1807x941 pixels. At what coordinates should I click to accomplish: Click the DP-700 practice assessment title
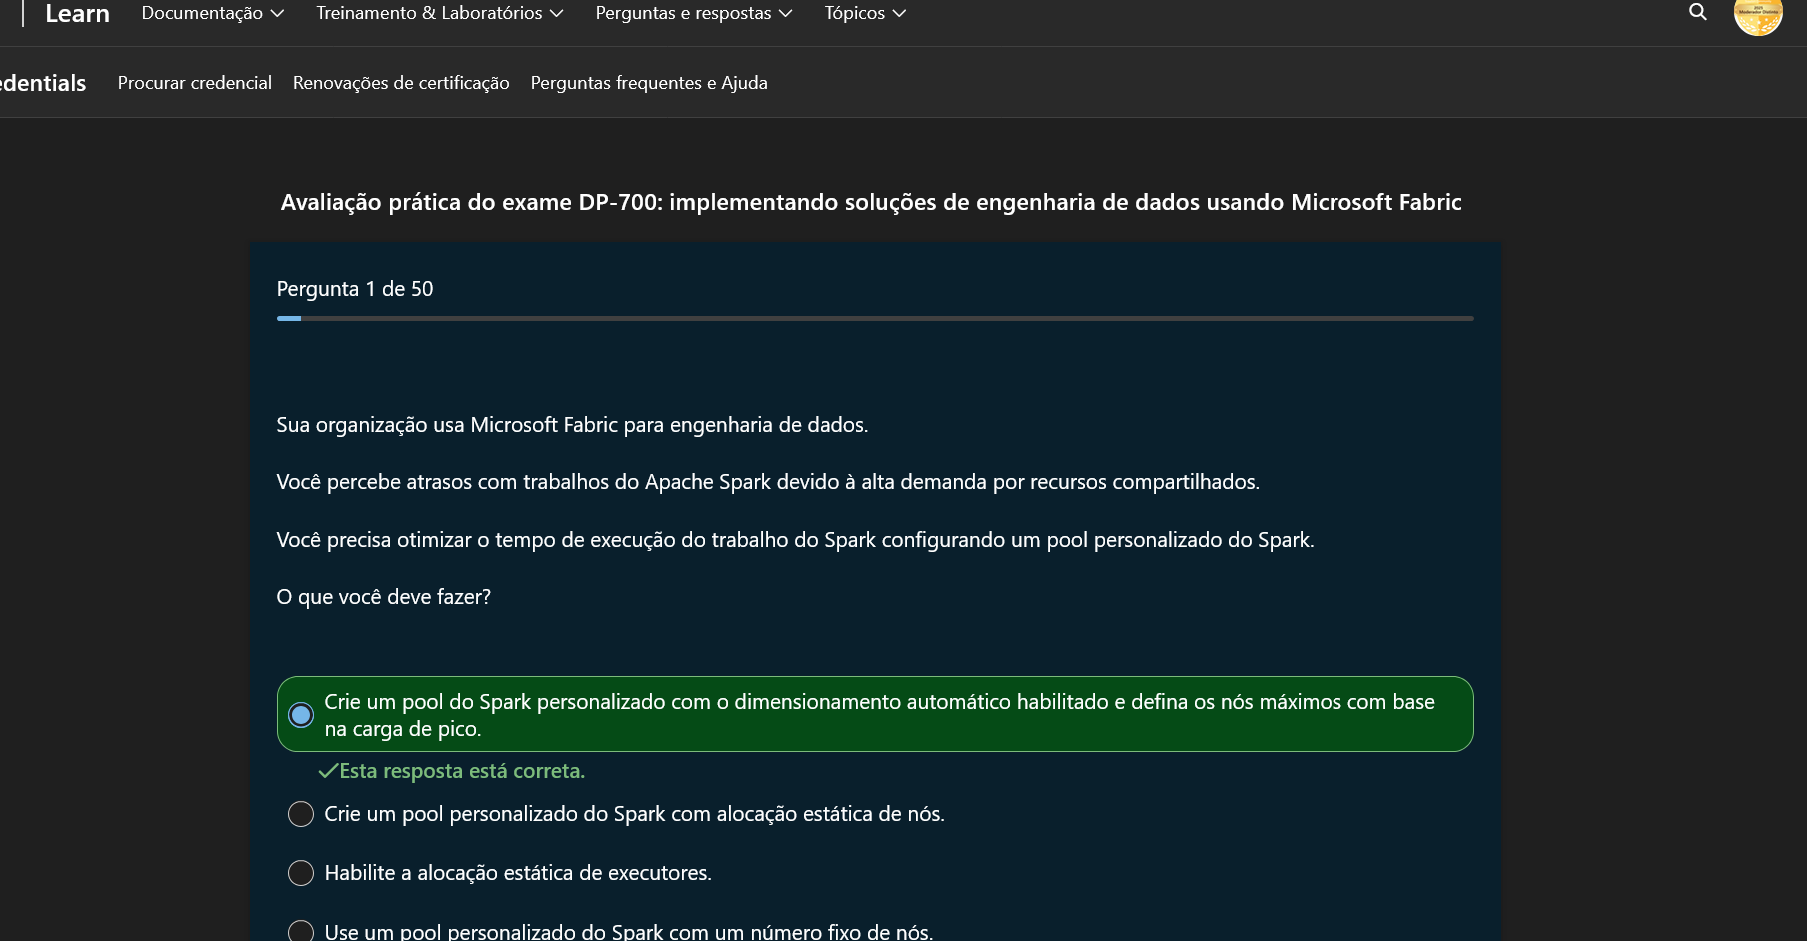[871, 202]
